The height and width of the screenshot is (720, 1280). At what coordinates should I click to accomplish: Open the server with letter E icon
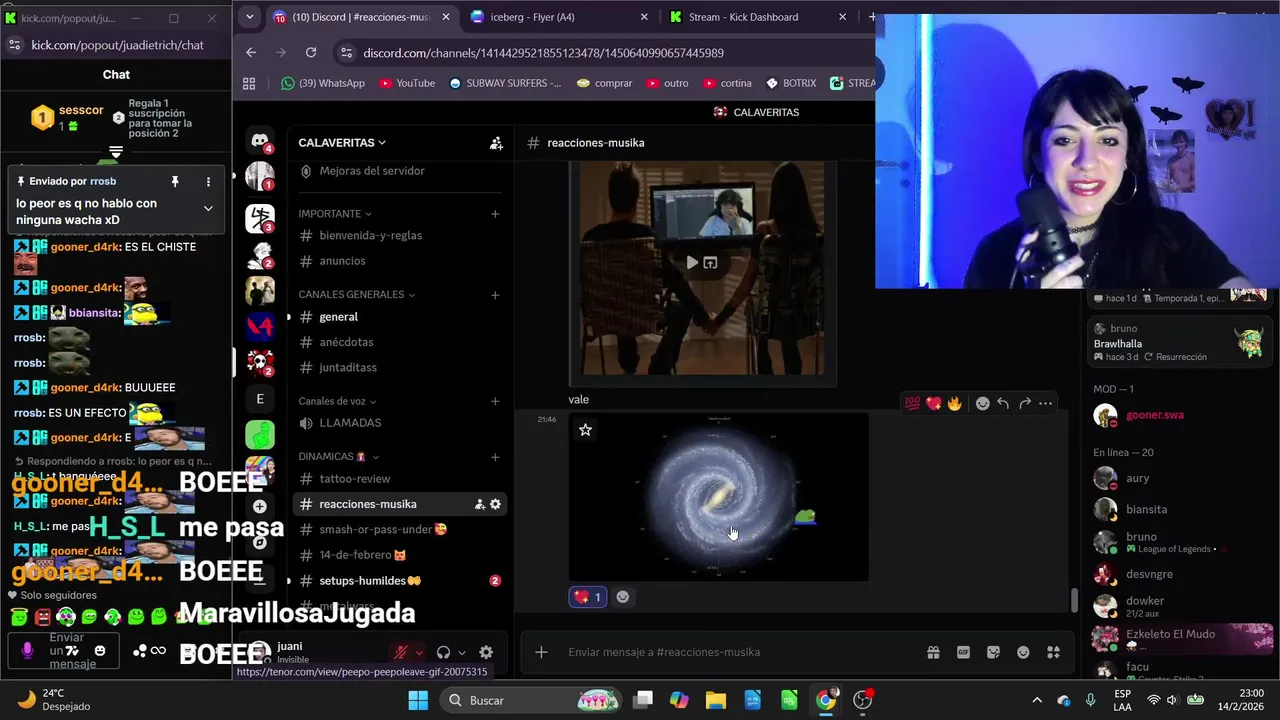(260, 398)
